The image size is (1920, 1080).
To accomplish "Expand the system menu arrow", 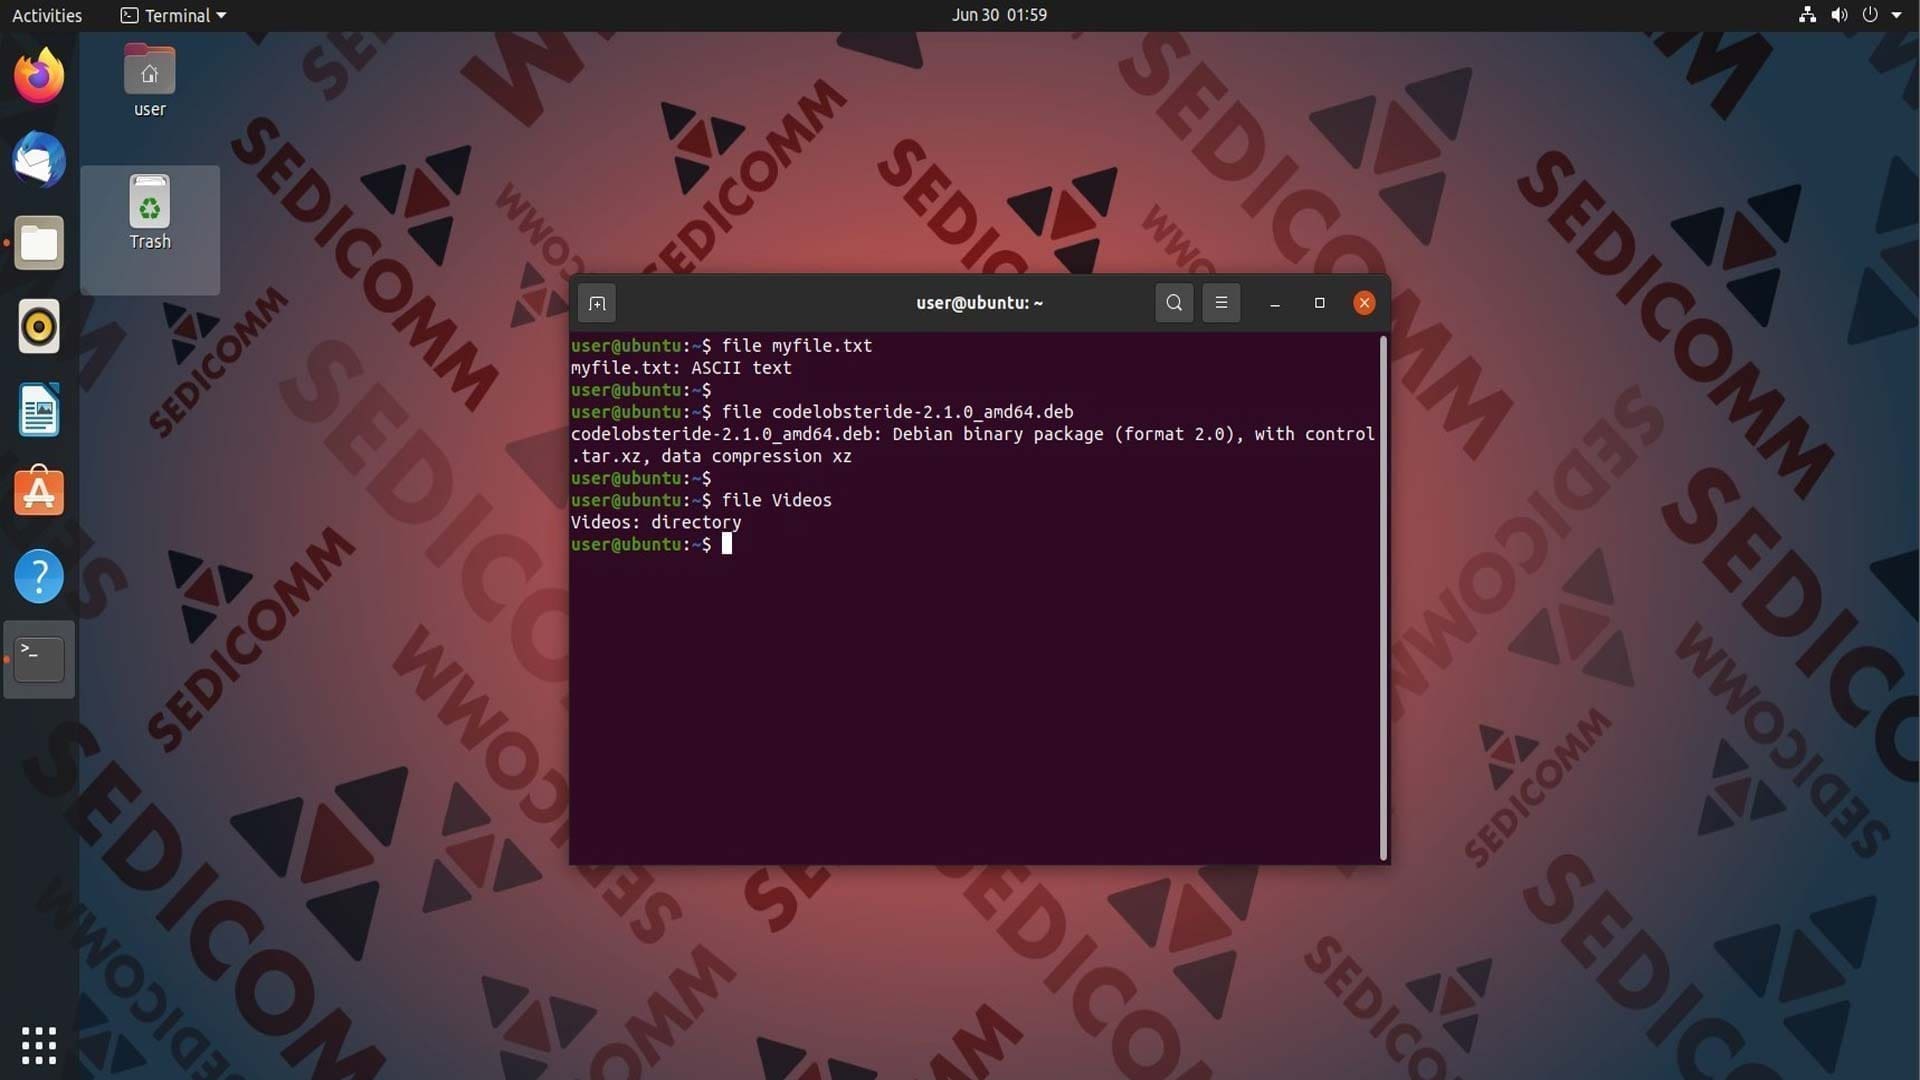I will [1897, 15].
